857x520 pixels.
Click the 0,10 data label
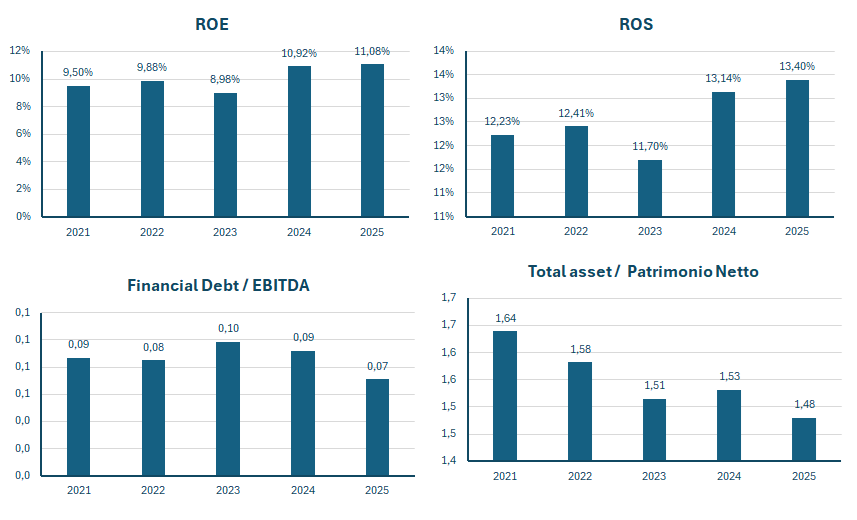click(228, 328)
